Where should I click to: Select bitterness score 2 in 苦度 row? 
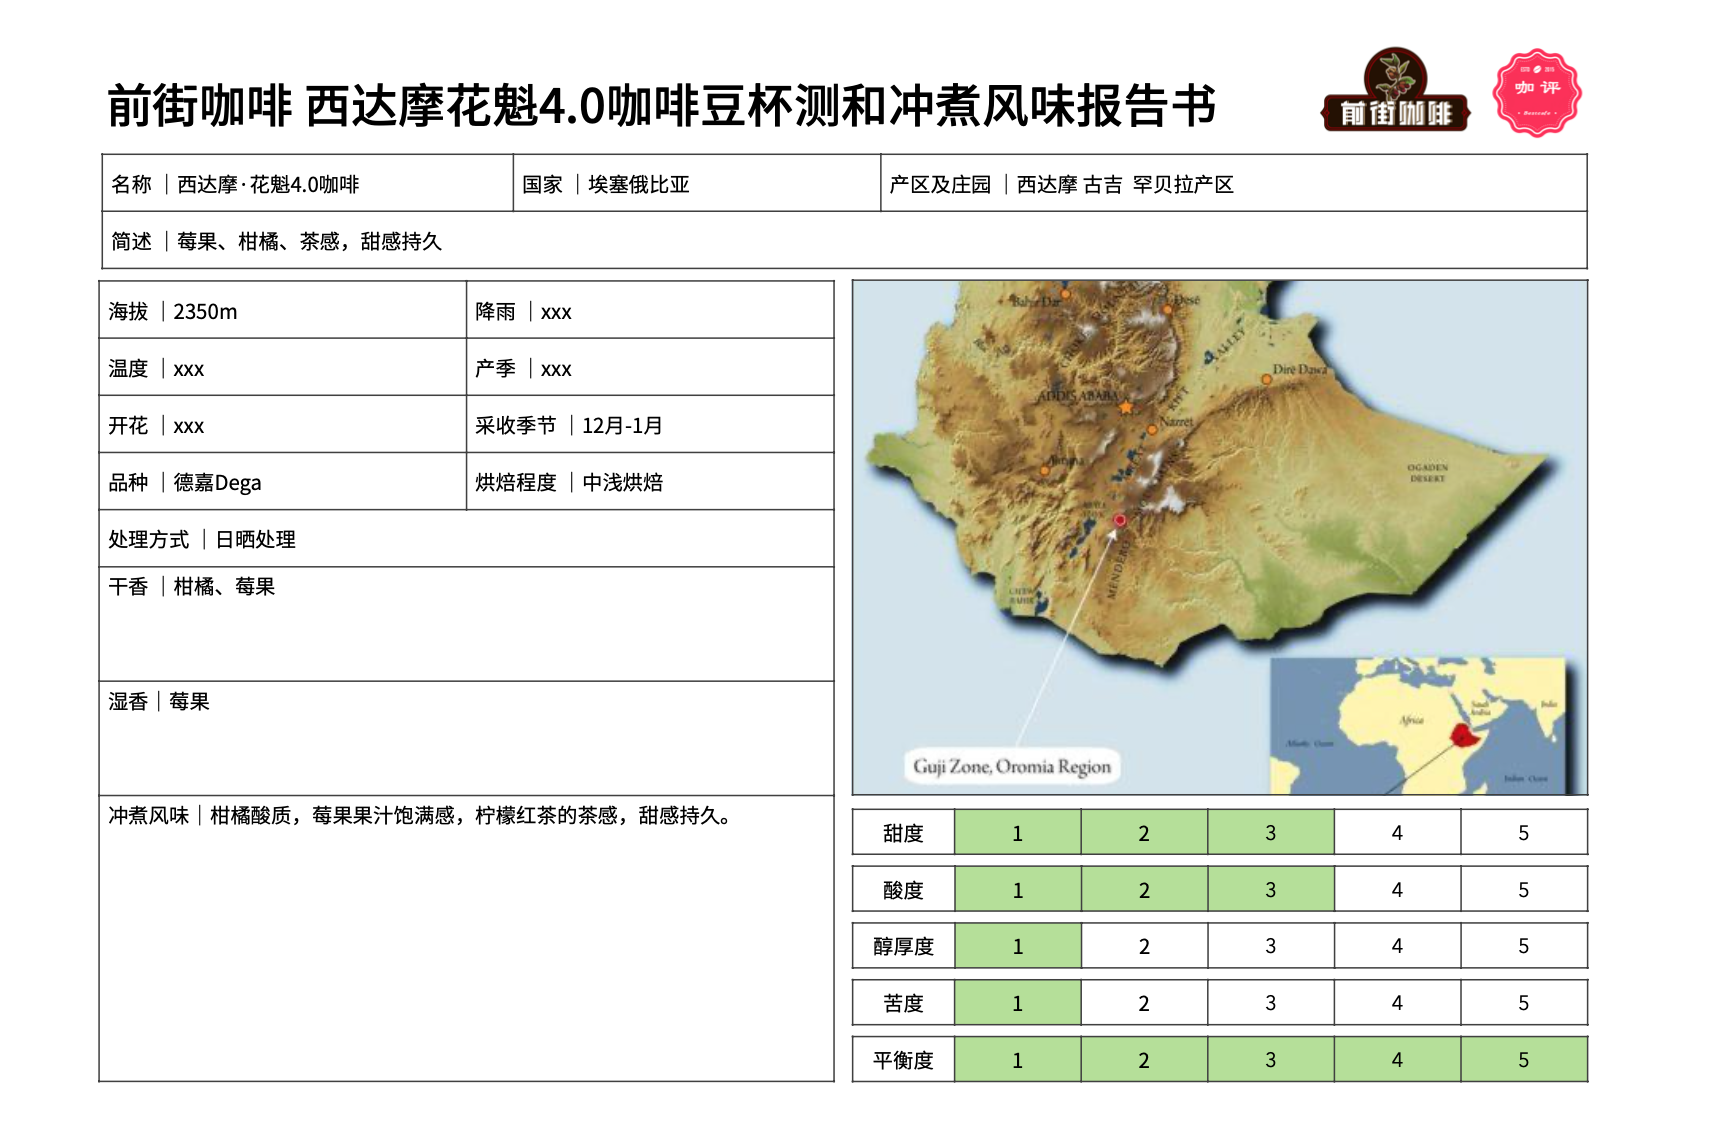(x=1143, y=1003)
